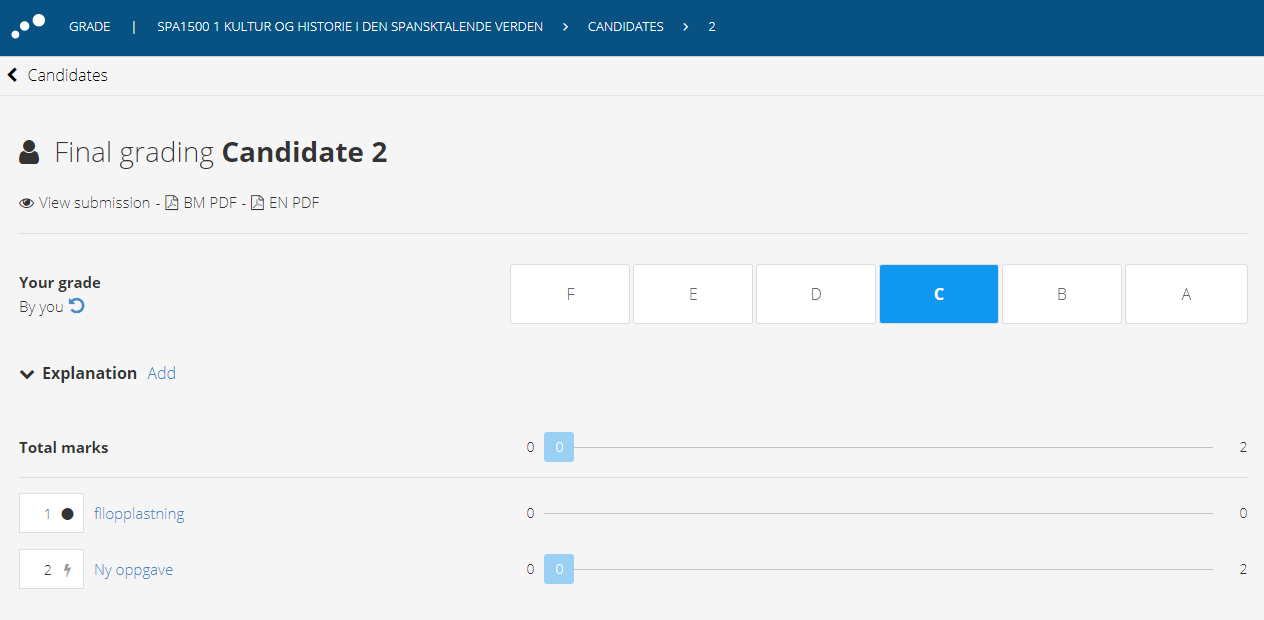The height and width of the screenshot is (620, 1264).
Task: Click the black dot icon on question 1
Action: [x=67, y=514]
